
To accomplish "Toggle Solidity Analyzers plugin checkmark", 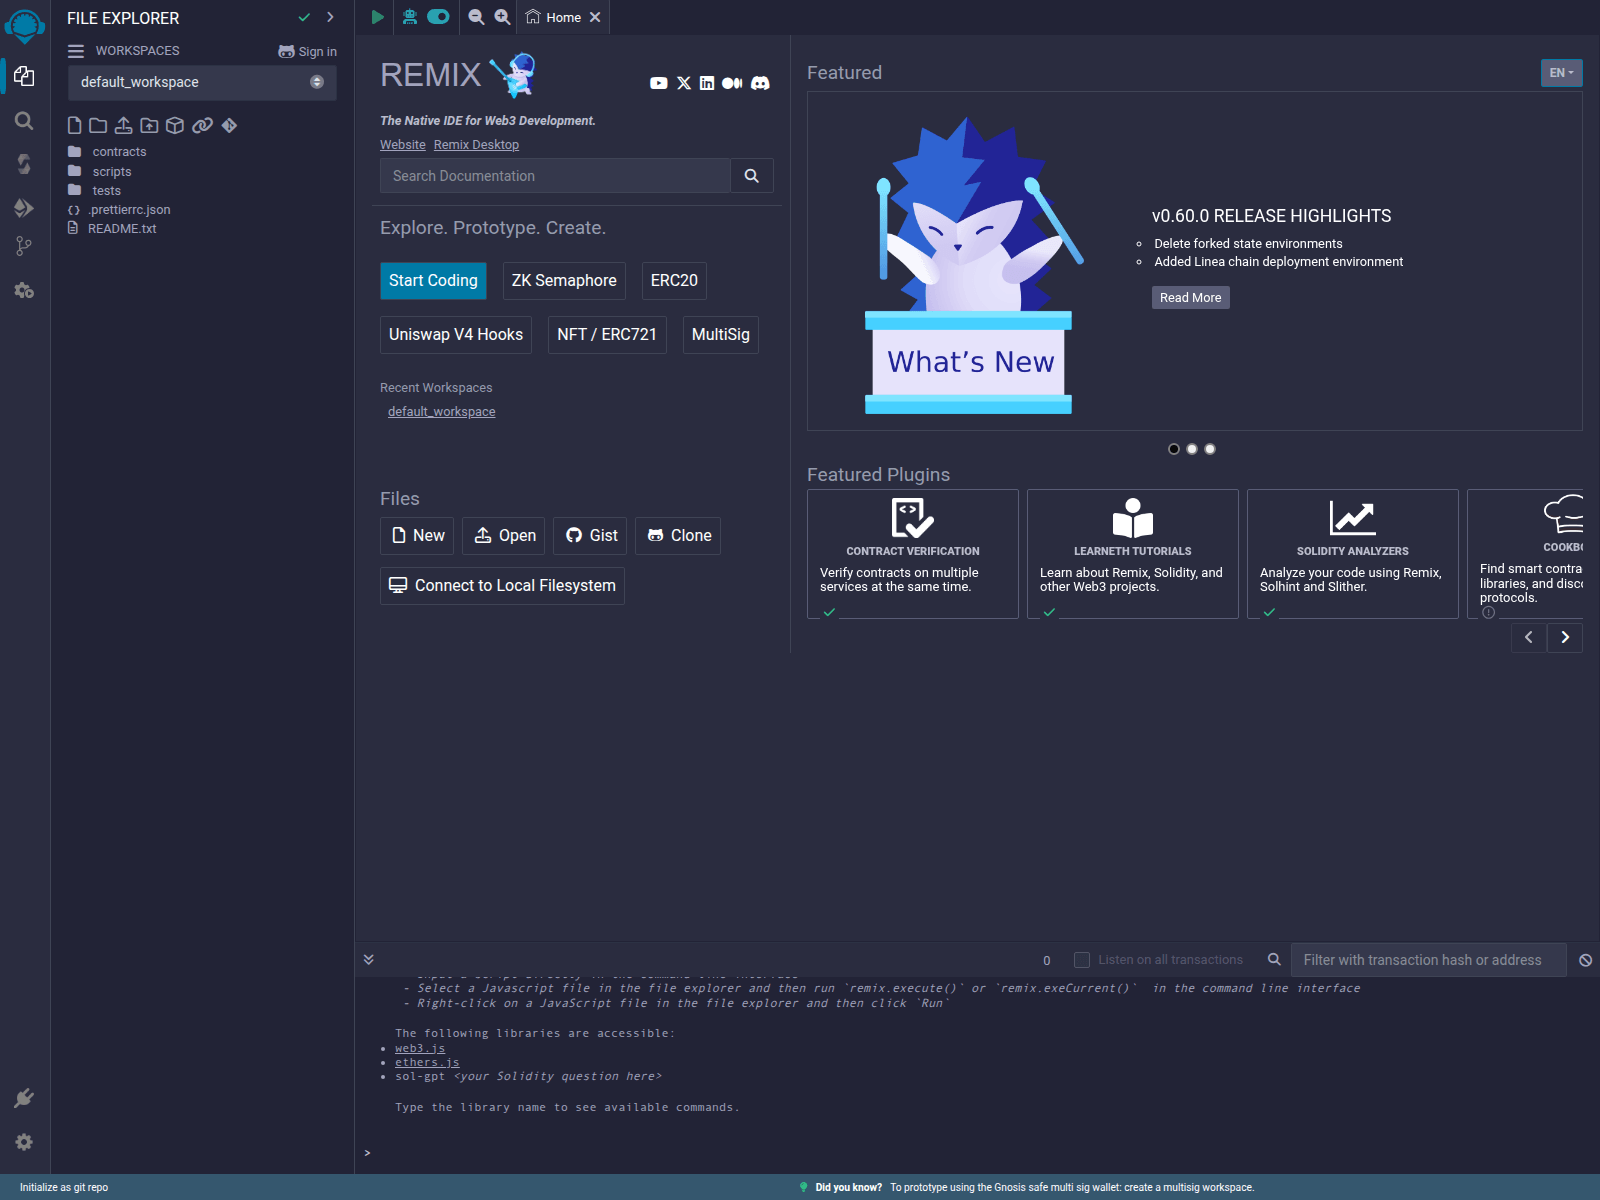I will pos(1269,612).
